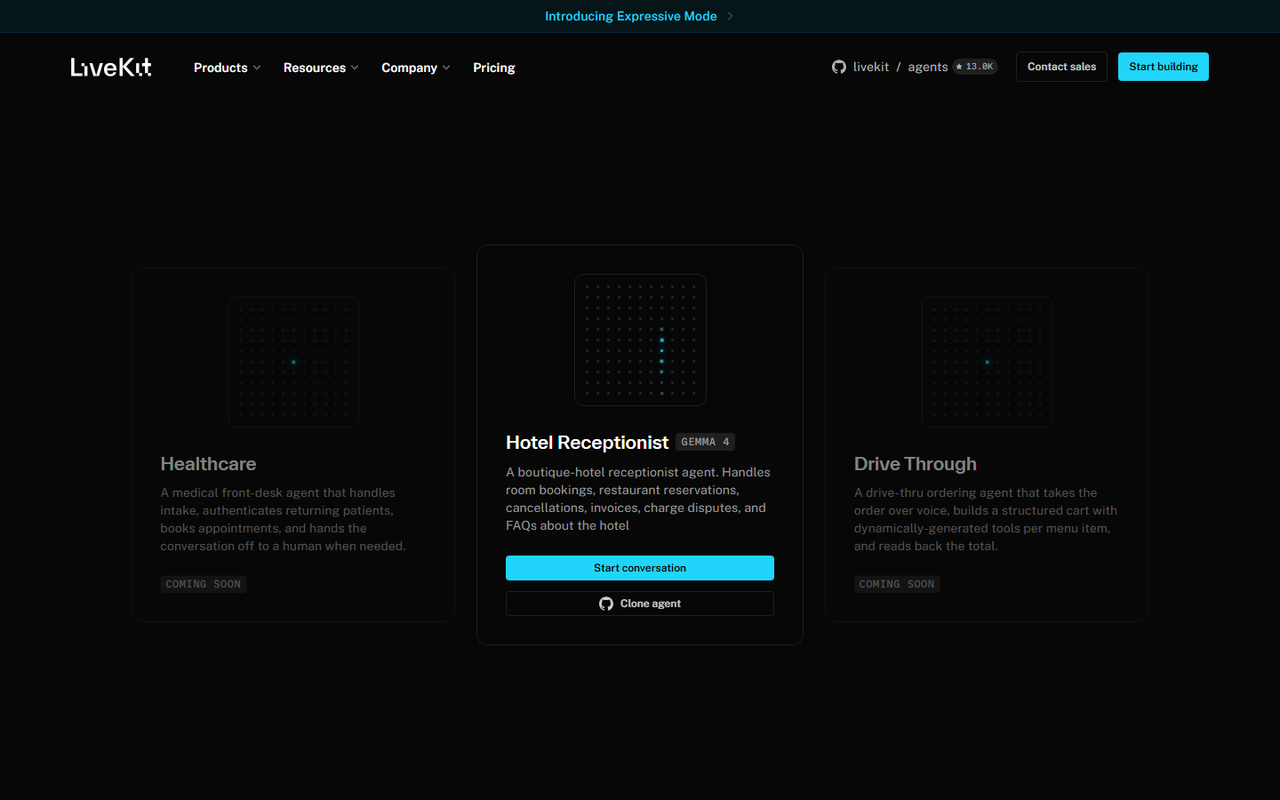1280x800 pixels.
Task: Open the GitHub octocat icon in header
Action: coord(839,67)
